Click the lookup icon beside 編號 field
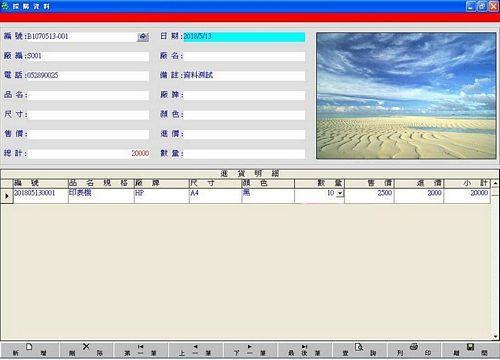The image size is (500, 360). click(143, 37)
